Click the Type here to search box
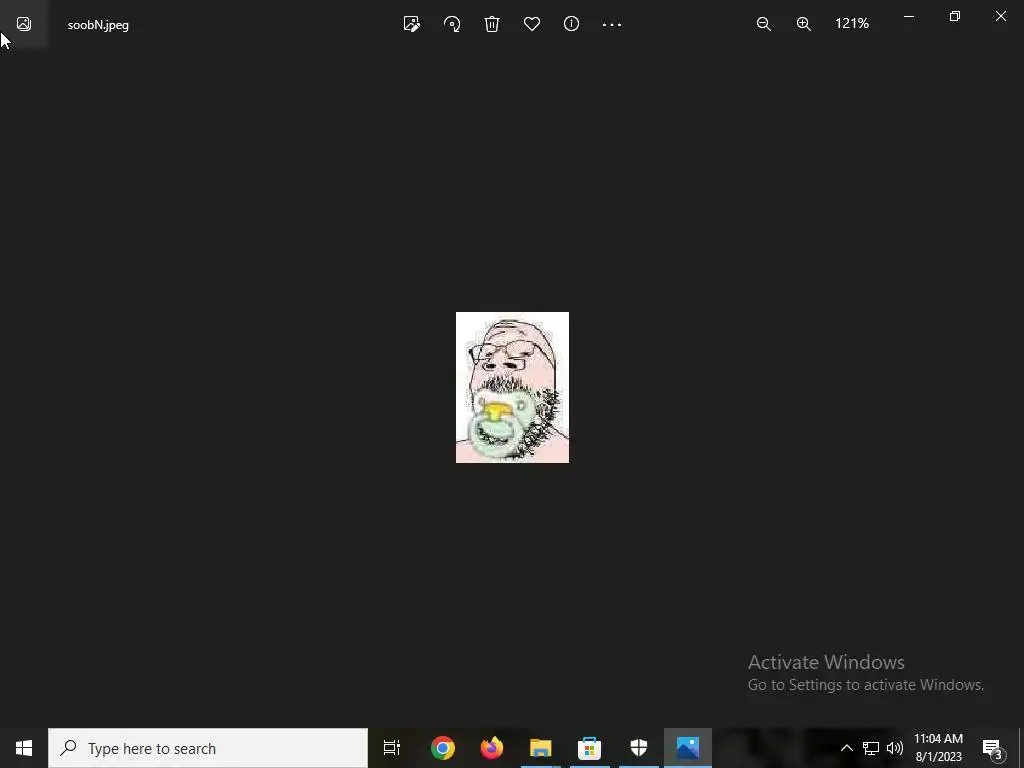The height and width of the screenshot is (768, 1024). tap(208, 748)
